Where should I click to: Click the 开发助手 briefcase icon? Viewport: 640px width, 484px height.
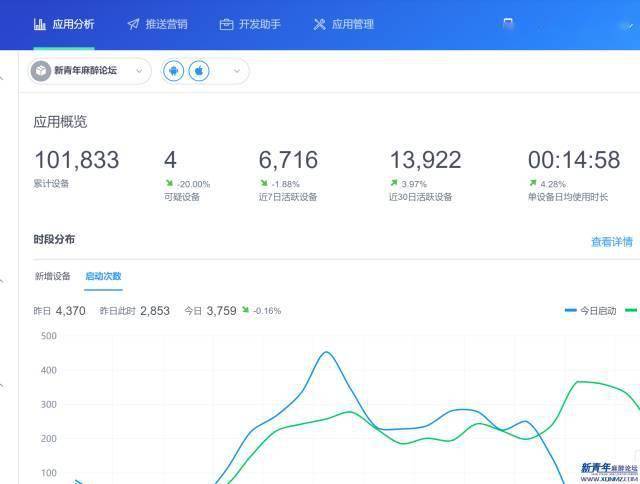tap(226, 24)
